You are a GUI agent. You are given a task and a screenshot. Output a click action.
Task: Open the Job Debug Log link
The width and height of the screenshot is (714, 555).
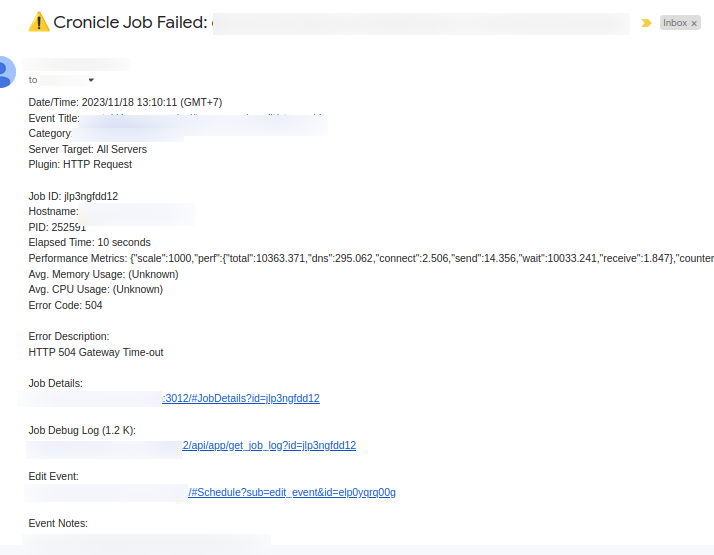[x=269, y=446]
